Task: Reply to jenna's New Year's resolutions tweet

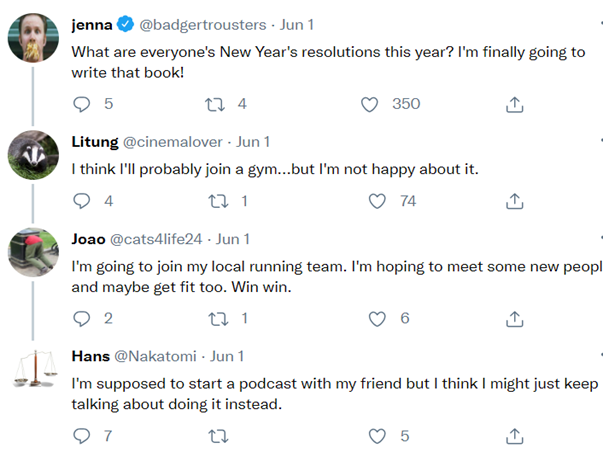Action: click(x=82, y=104)
